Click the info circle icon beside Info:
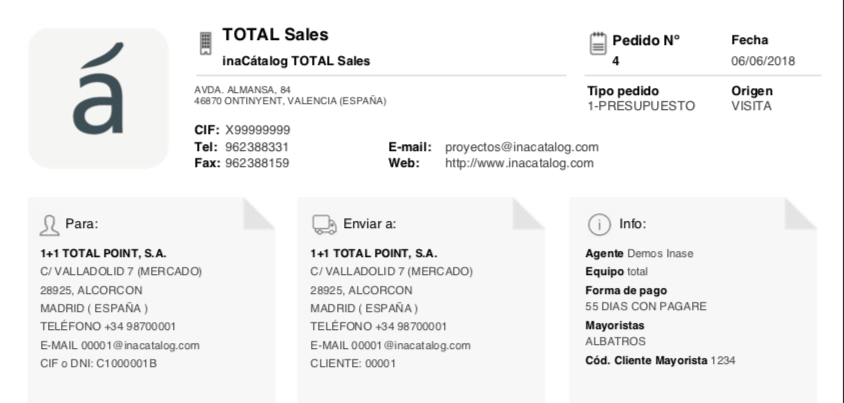The width and height of the screenshot is (844, 403). point(599,224)
